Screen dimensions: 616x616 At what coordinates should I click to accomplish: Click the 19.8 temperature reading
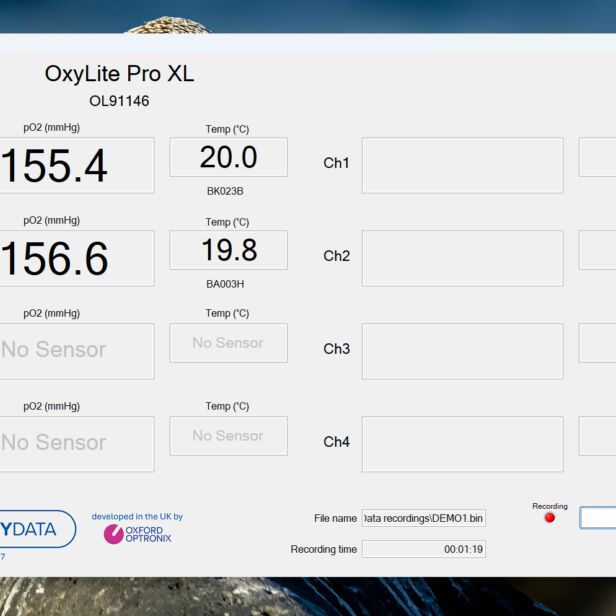pos(228,250)
